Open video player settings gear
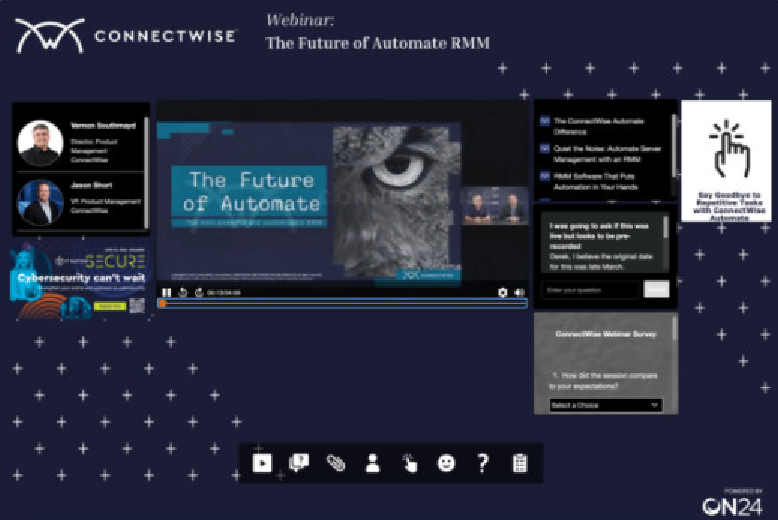 pos(503,293)
